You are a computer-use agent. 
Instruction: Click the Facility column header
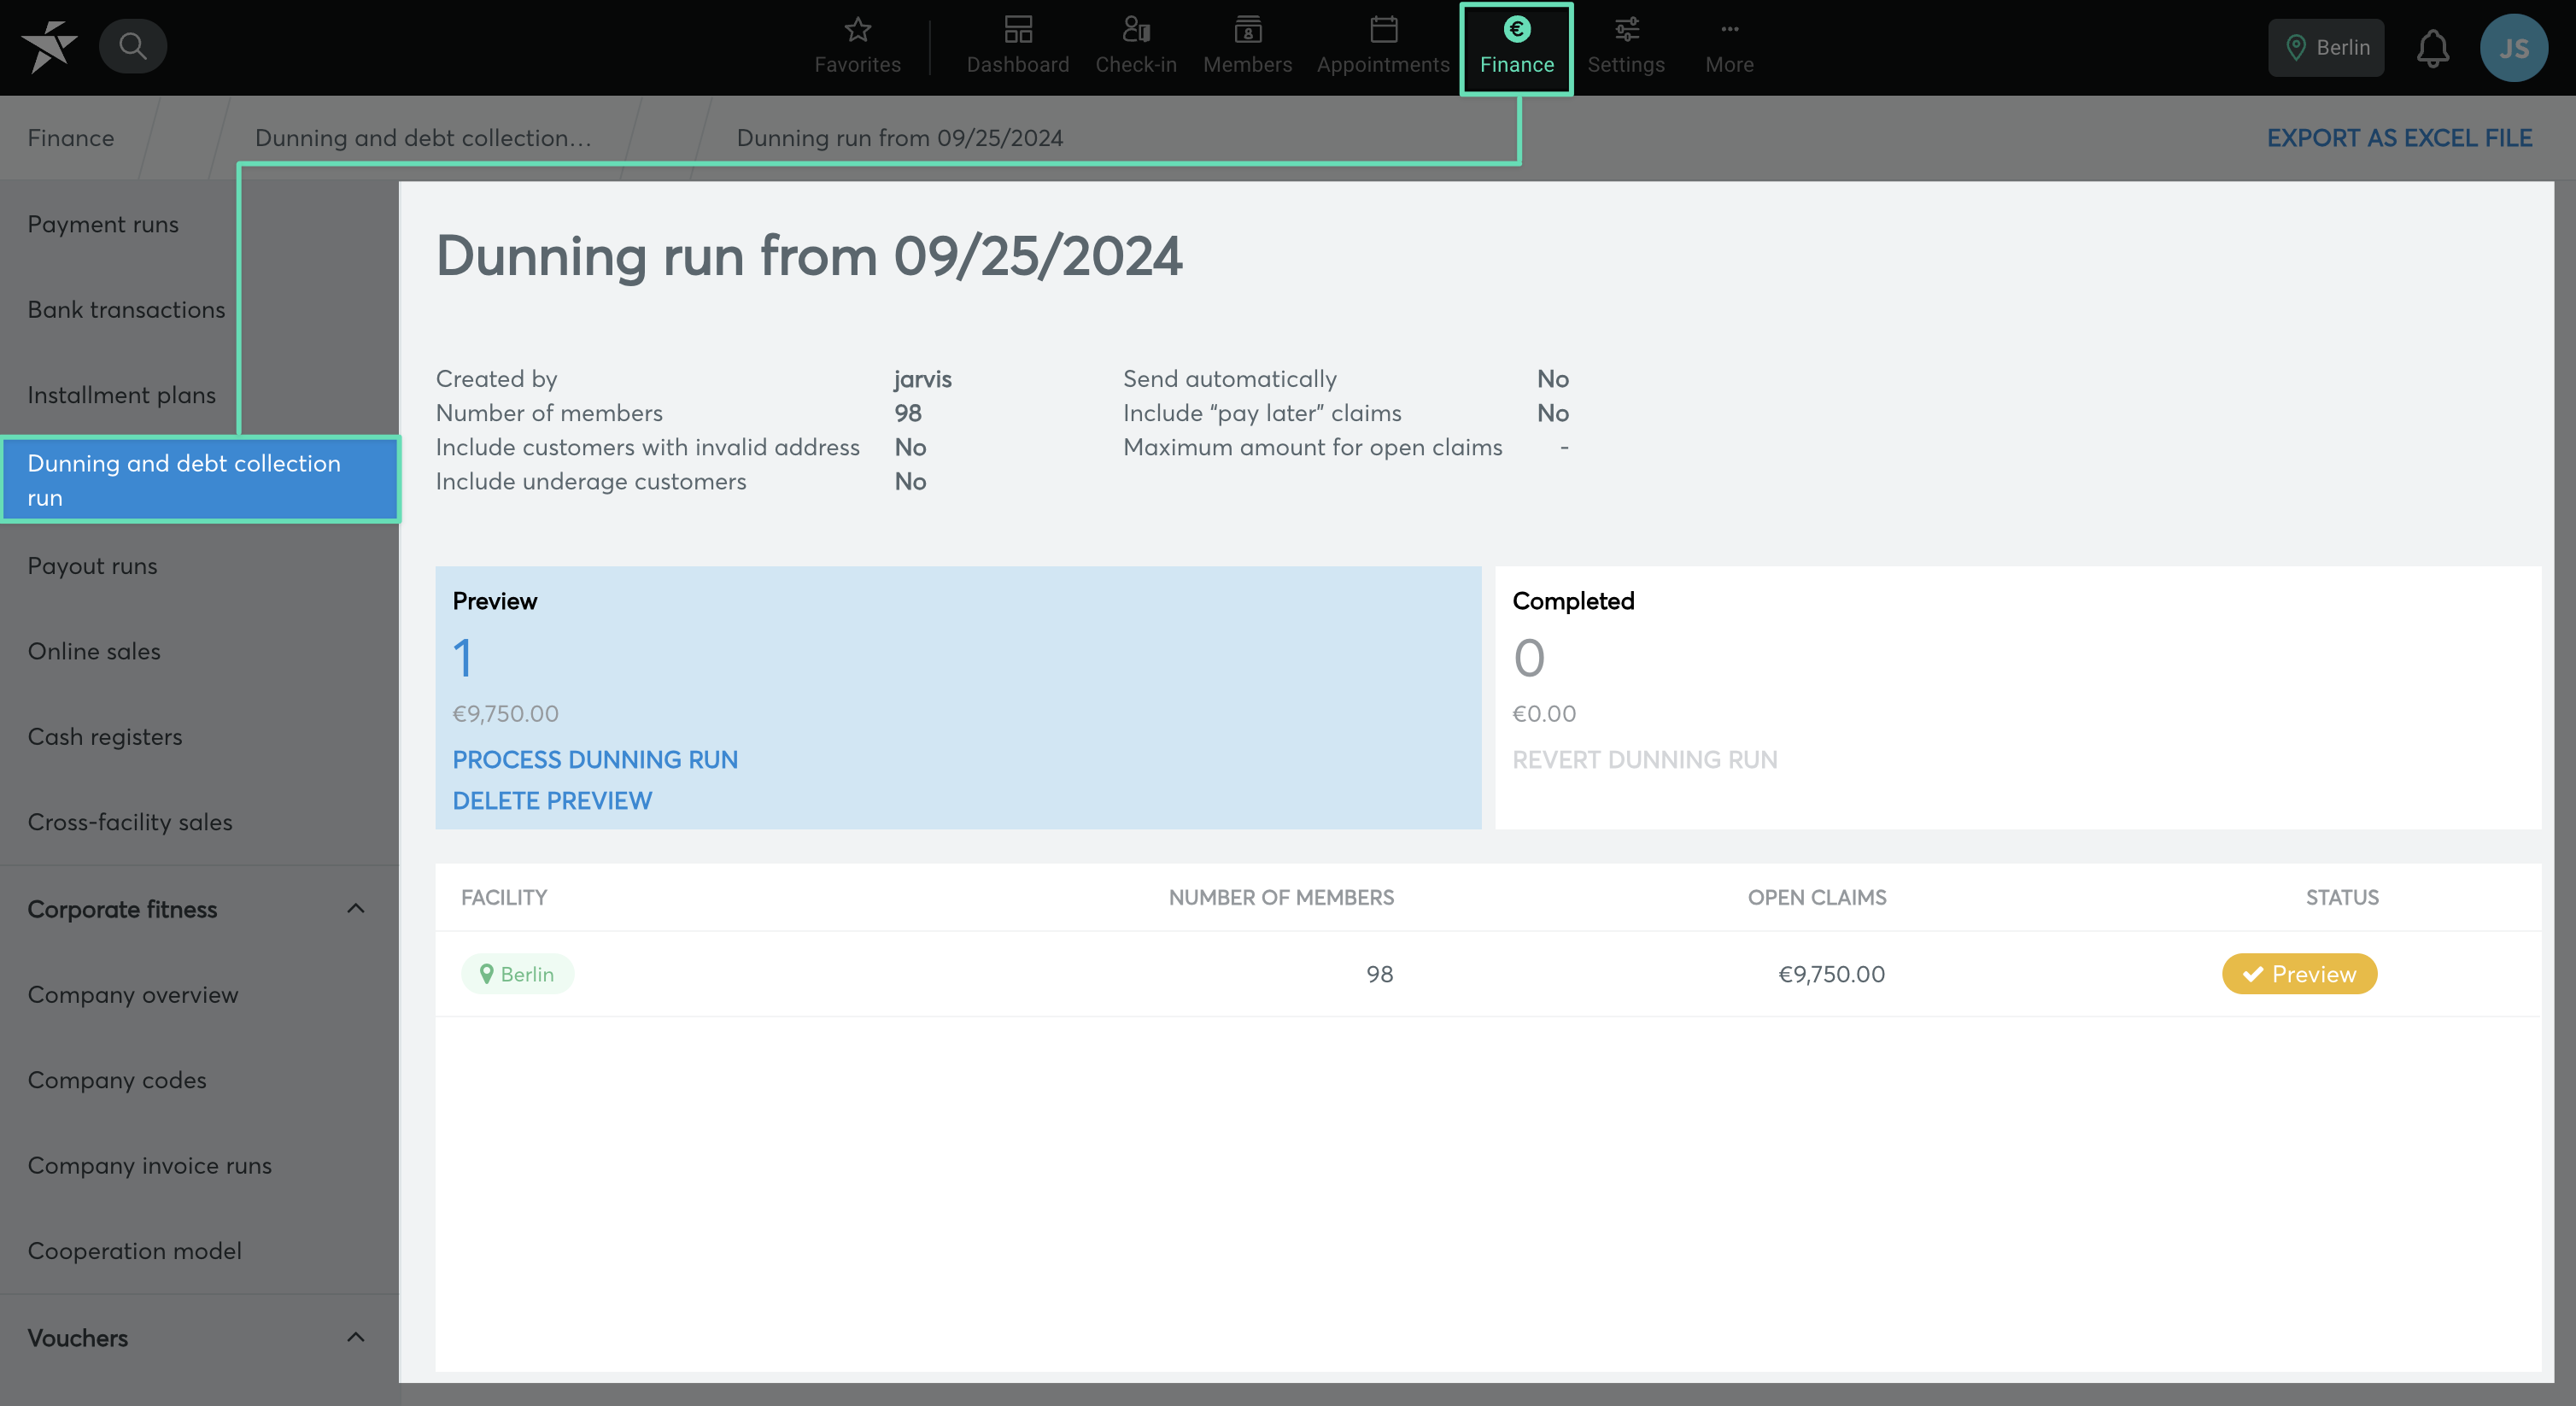point(504,898)
